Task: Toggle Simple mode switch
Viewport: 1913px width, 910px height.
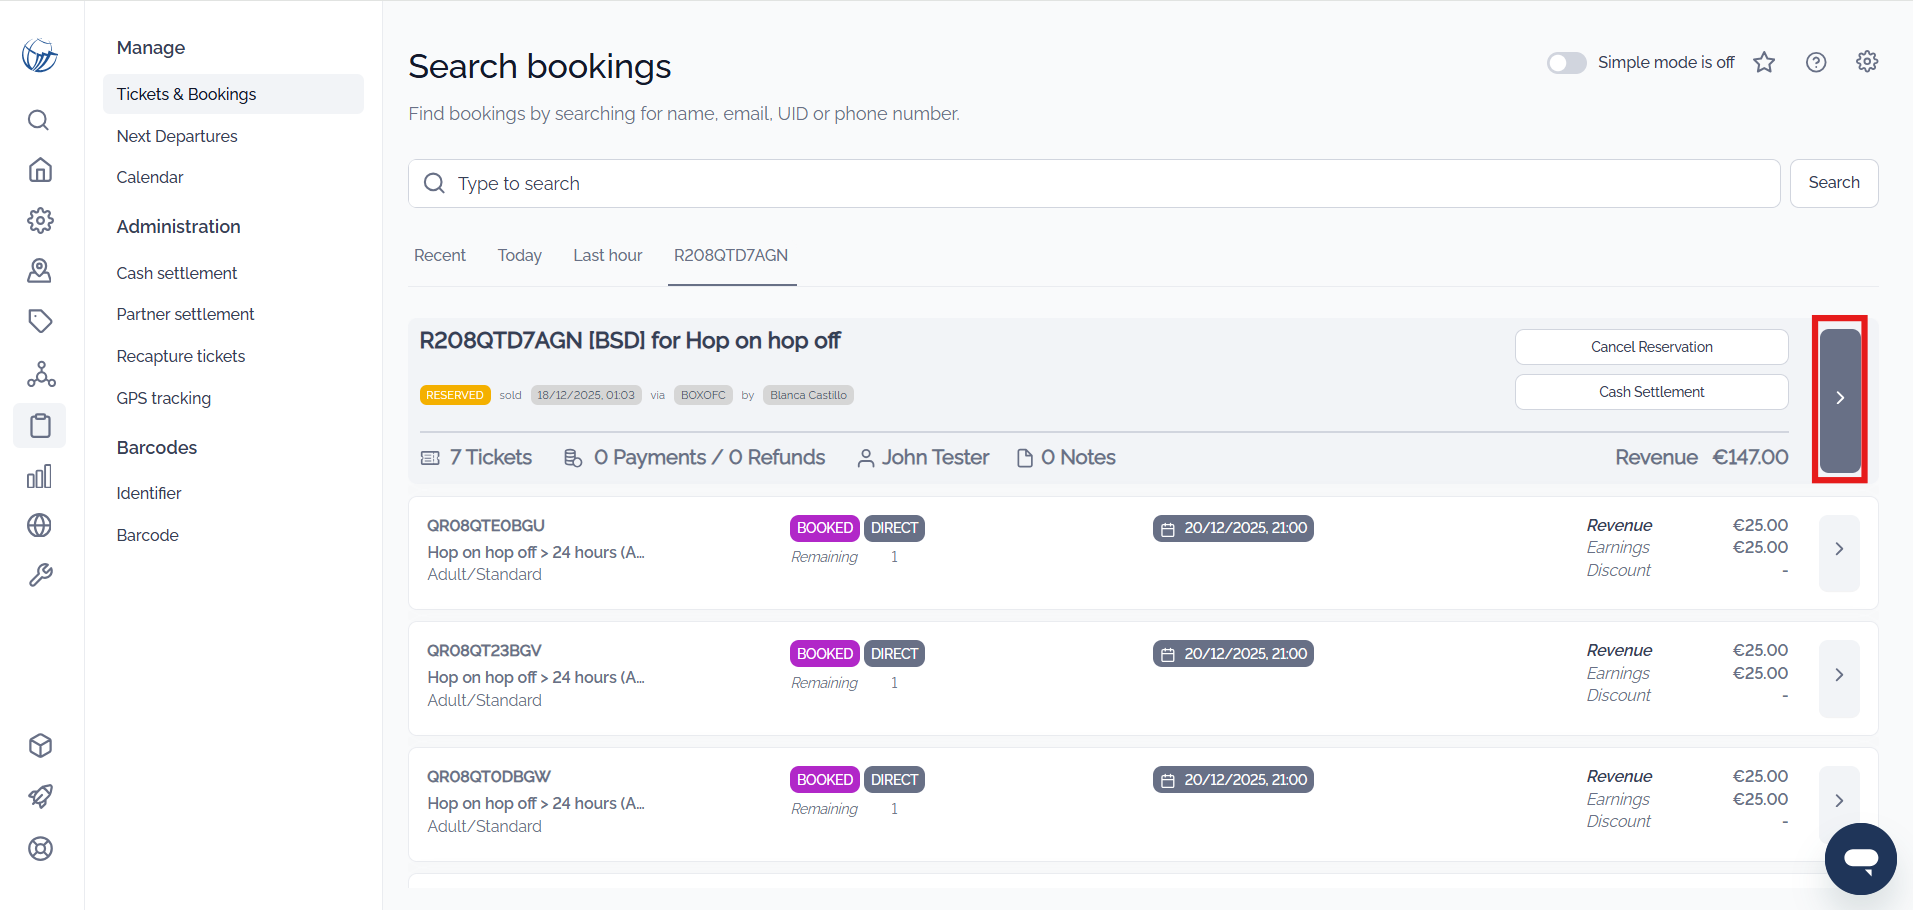Action: click(x=1566, y=63)
